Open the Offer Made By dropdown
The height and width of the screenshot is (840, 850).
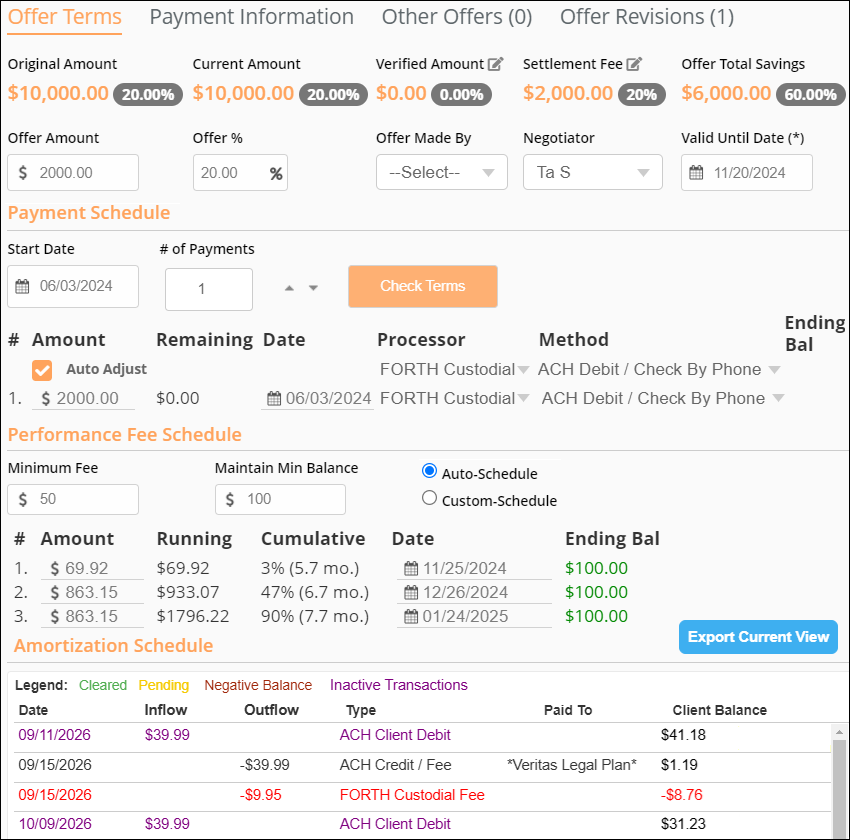tap(442, 172)
